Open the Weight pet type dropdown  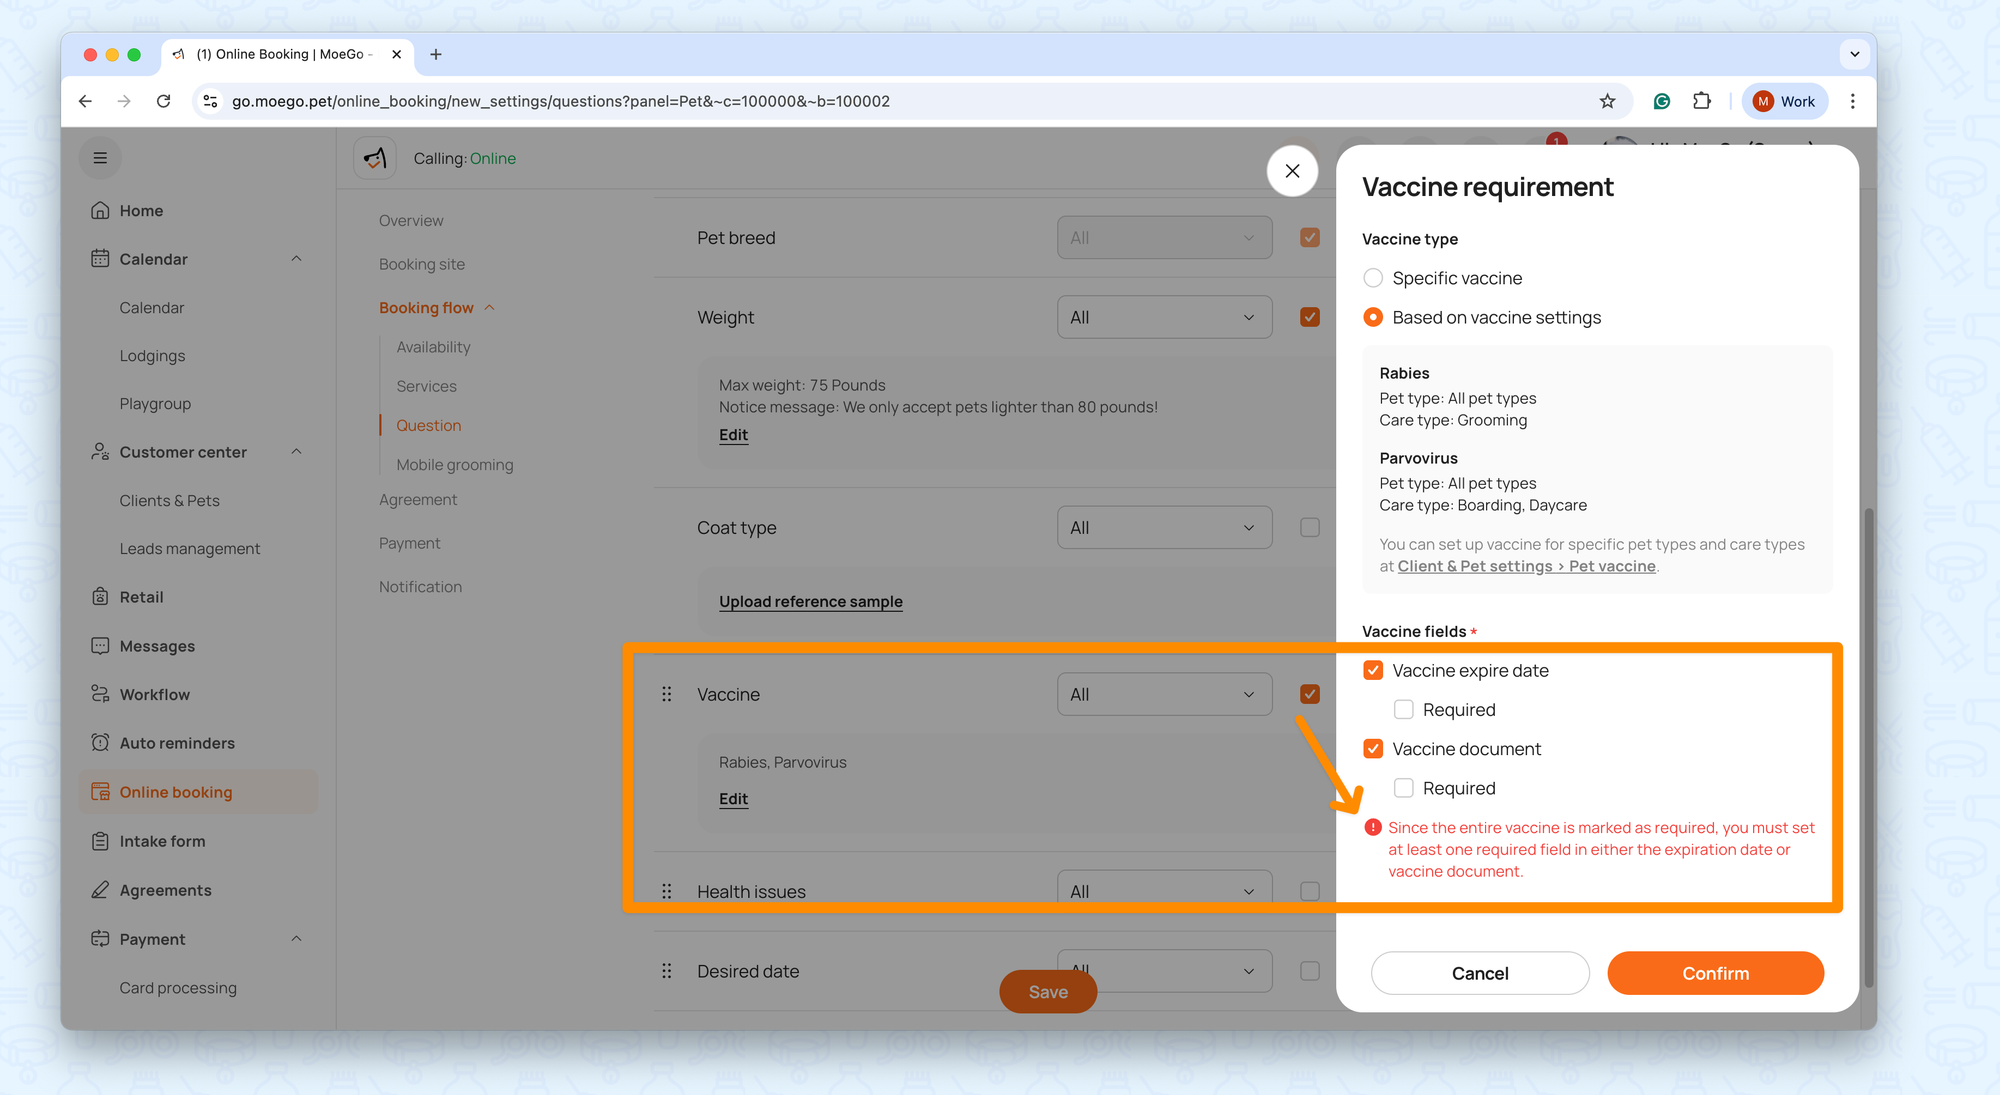(x=1164, y=317)
